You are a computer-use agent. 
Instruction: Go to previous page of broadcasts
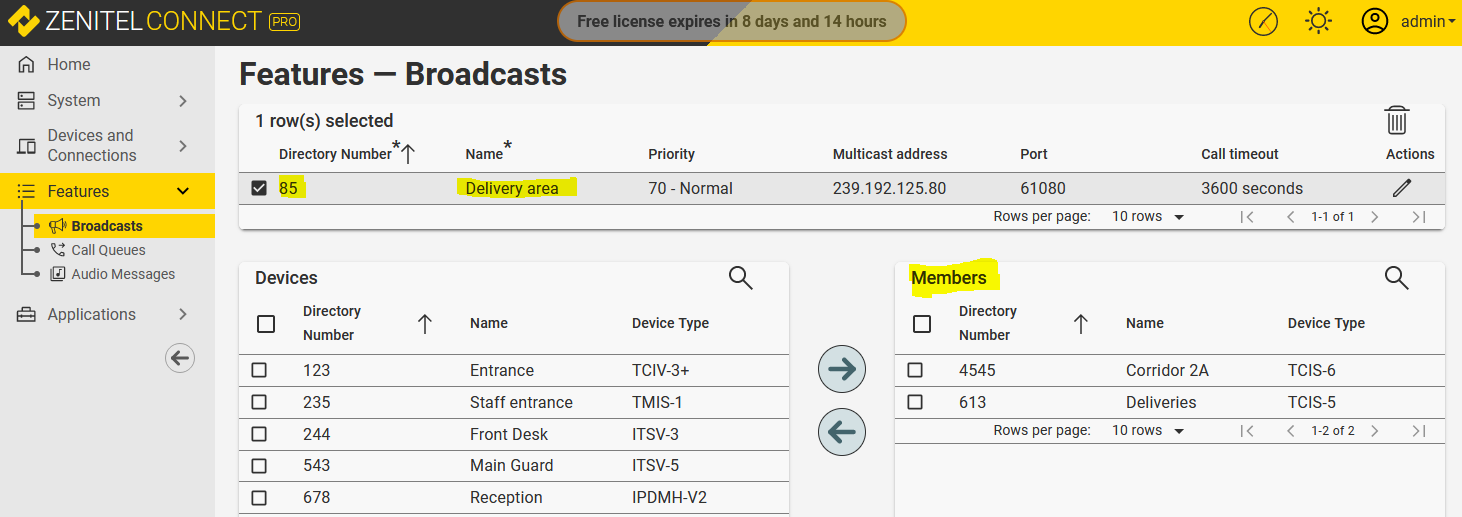(x=1290, y=217)
